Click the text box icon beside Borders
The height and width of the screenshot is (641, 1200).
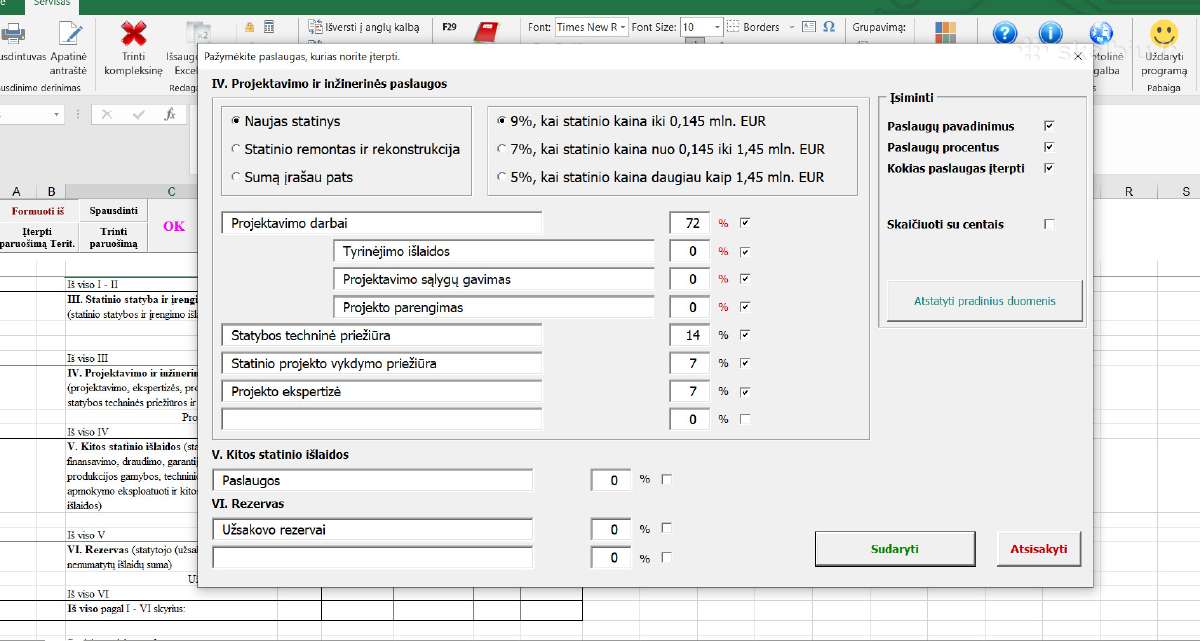pyautogui.click(x=809, y=27)
